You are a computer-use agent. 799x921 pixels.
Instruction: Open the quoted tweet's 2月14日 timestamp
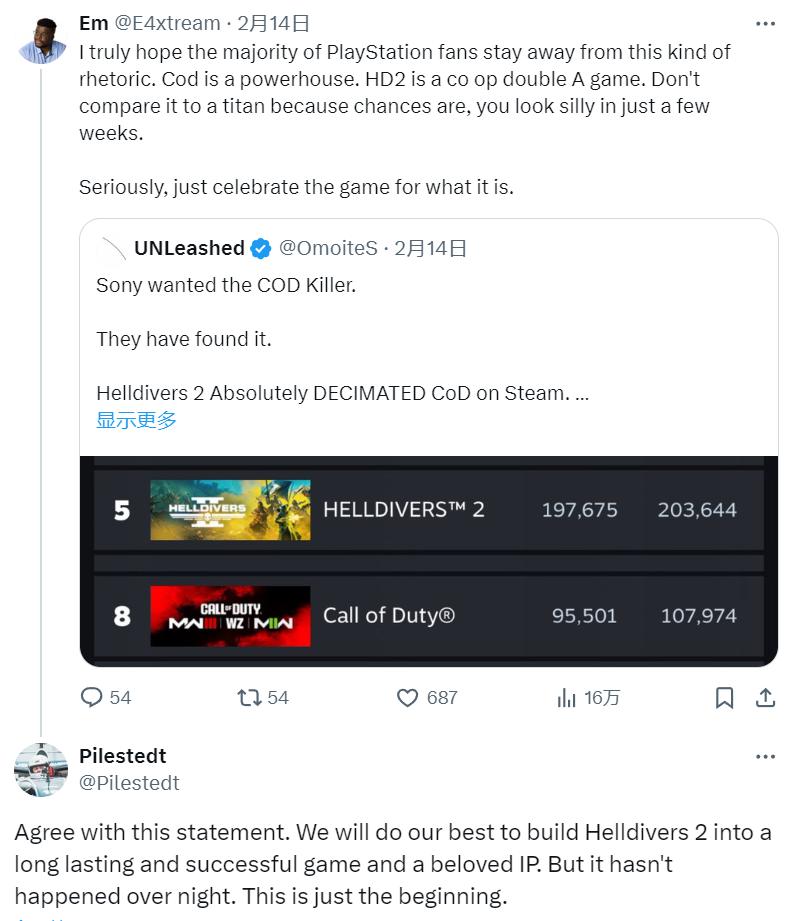tap(431, 248)
